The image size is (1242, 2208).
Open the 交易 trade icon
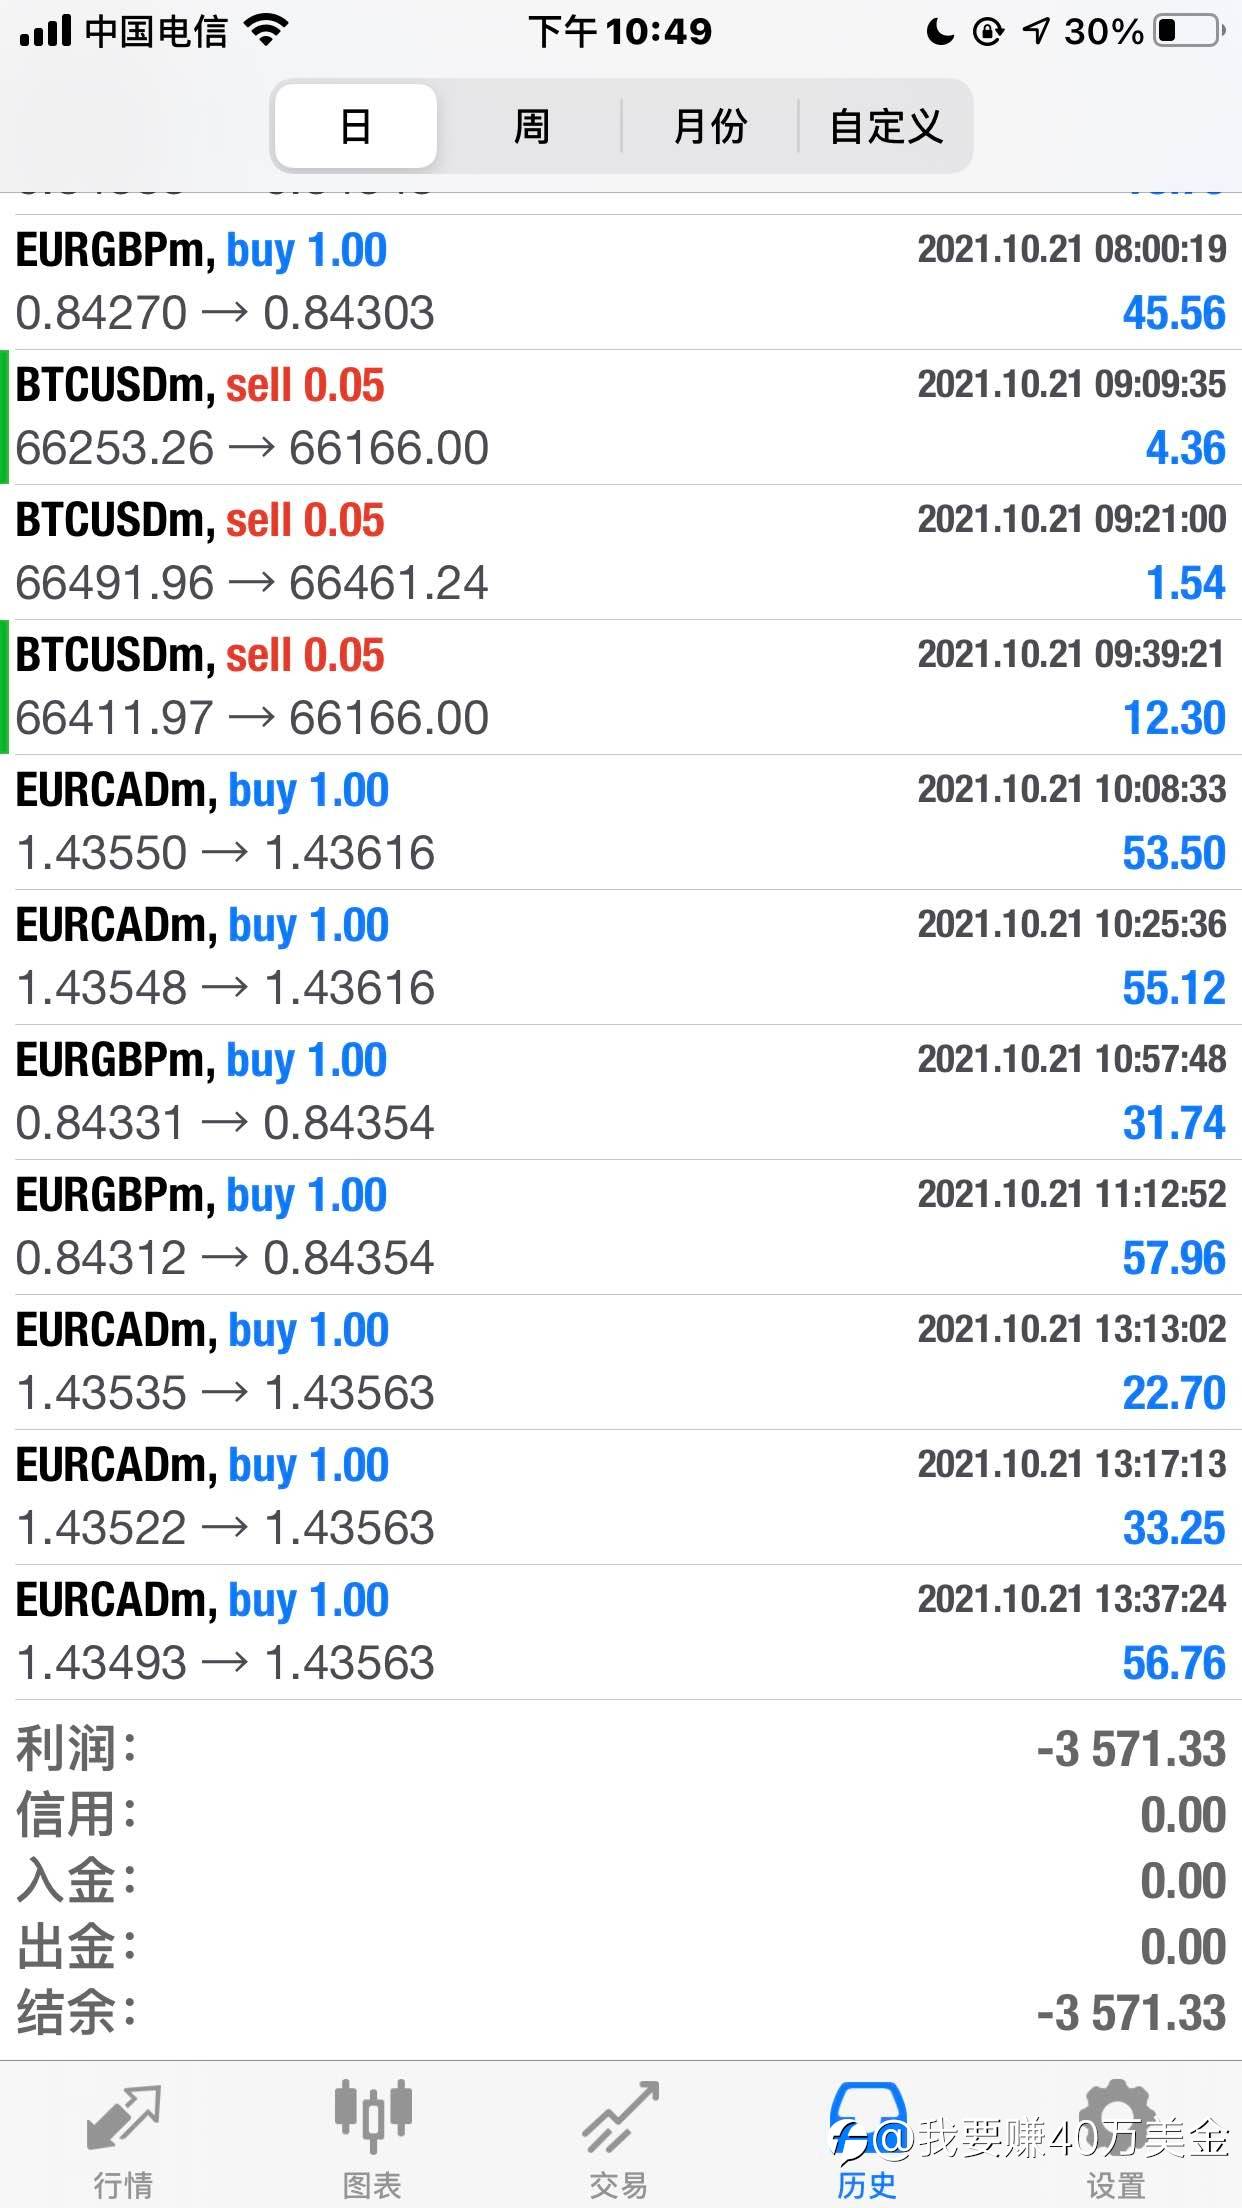pyautogui.click(x=620, y=2117)
